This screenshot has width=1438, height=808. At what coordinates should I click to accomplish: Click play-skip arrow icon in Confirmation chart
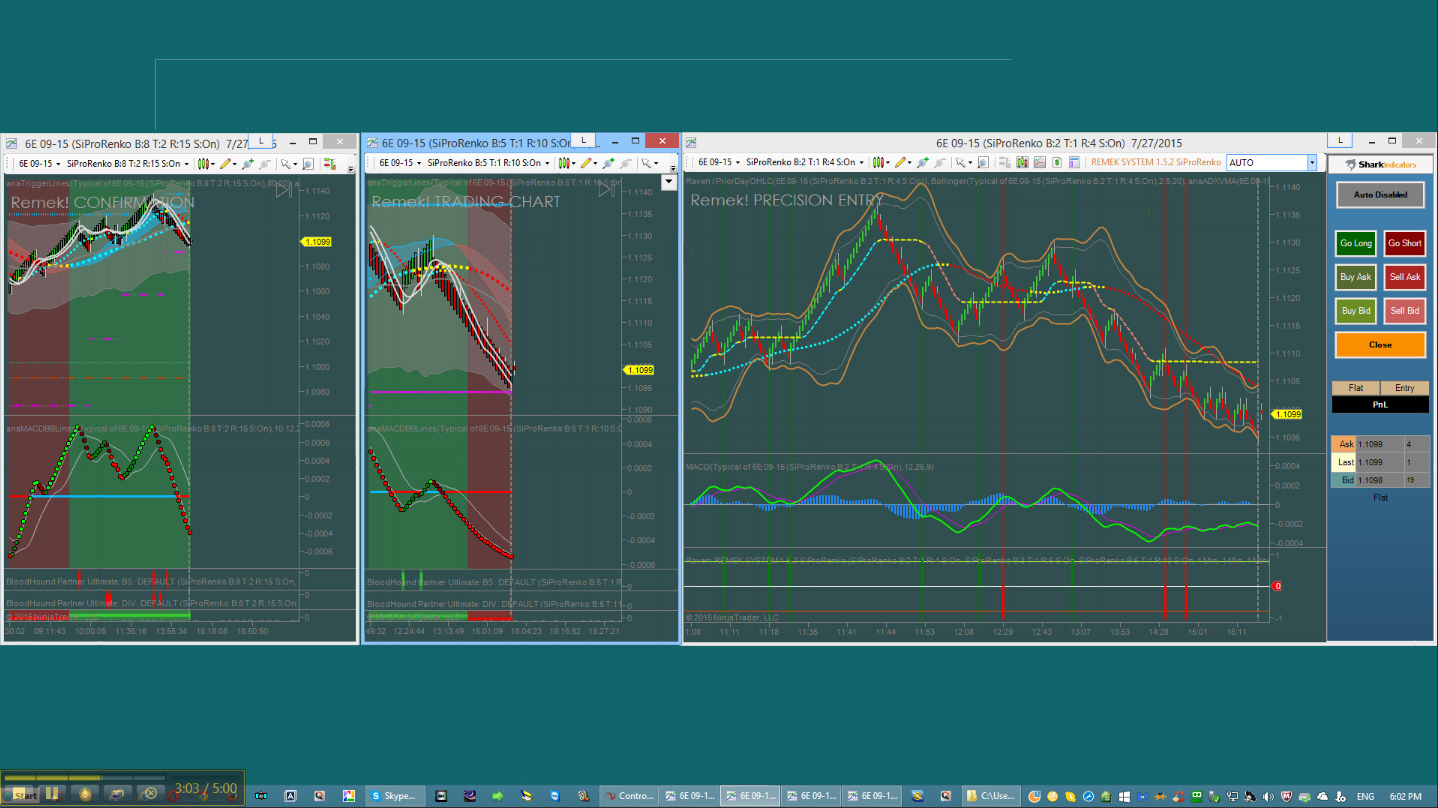(x=283, y=189)
